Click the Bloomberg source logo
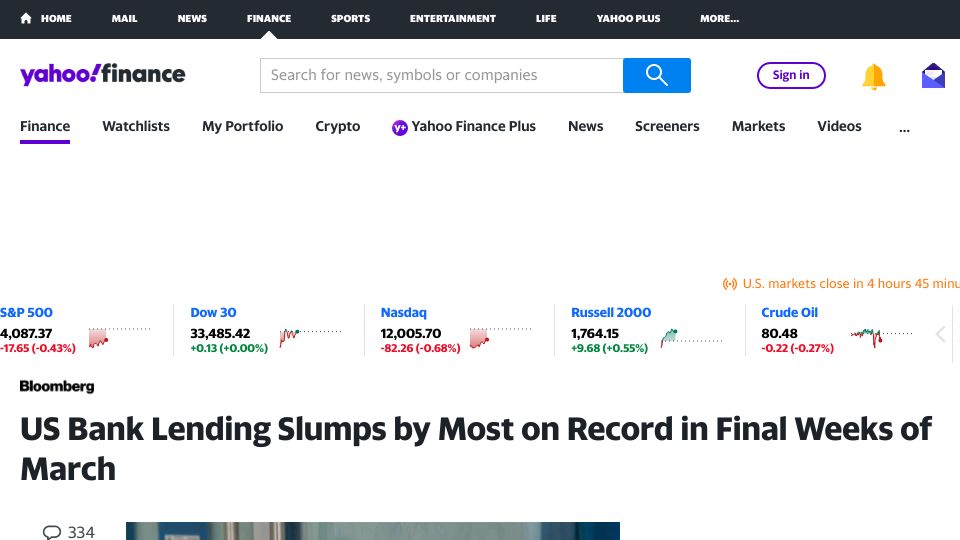The height and width of the screenshot is (540, 960). tap(57, 386)
